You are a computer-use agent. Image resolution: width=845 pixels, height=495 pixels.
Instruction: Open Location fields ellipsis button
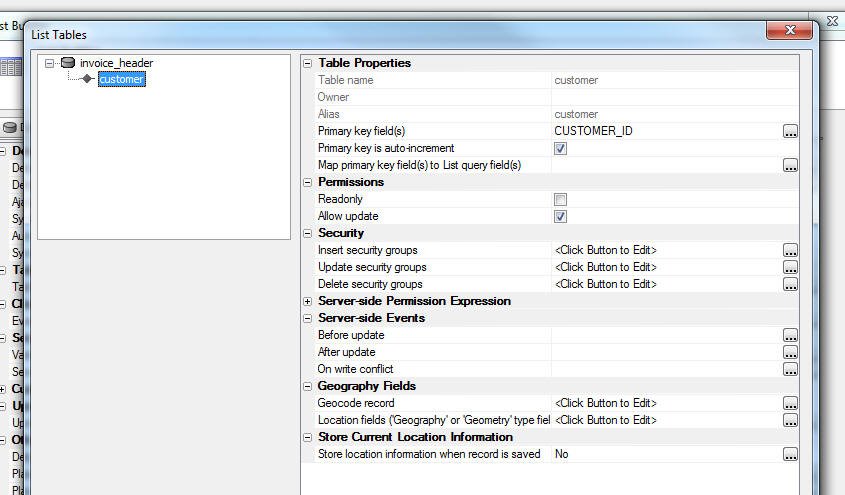pyautogui.click(x=790, y=420)
